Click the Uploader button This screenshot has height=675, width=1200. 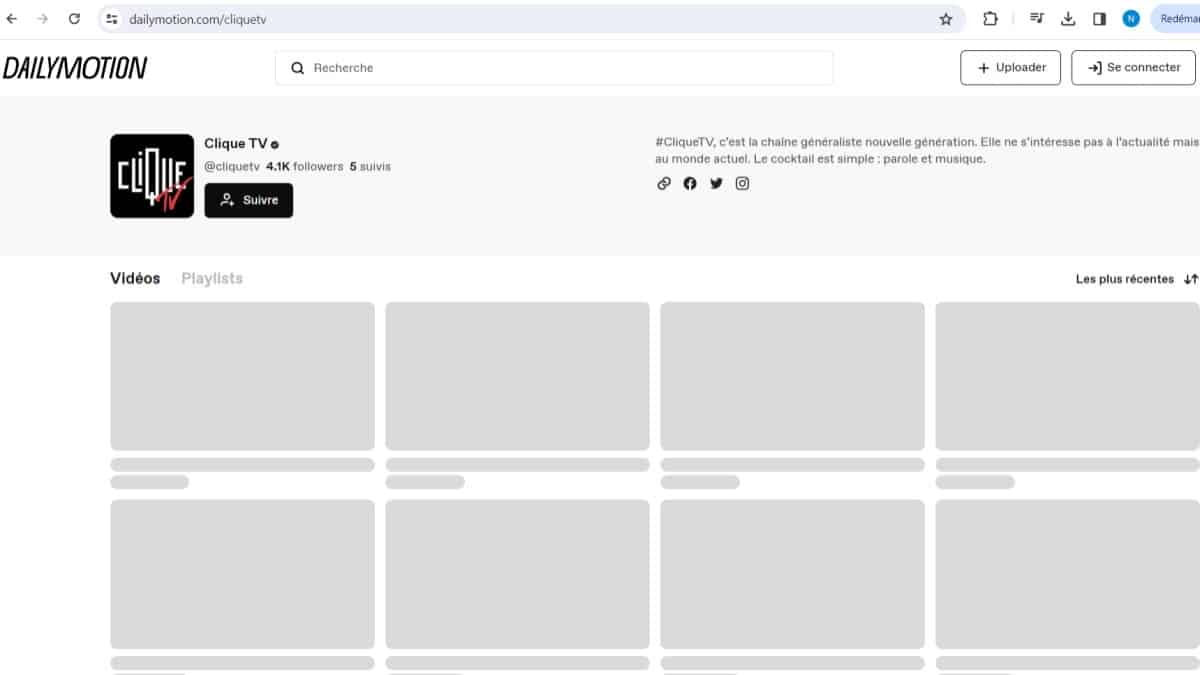(x=1010, y=68)
